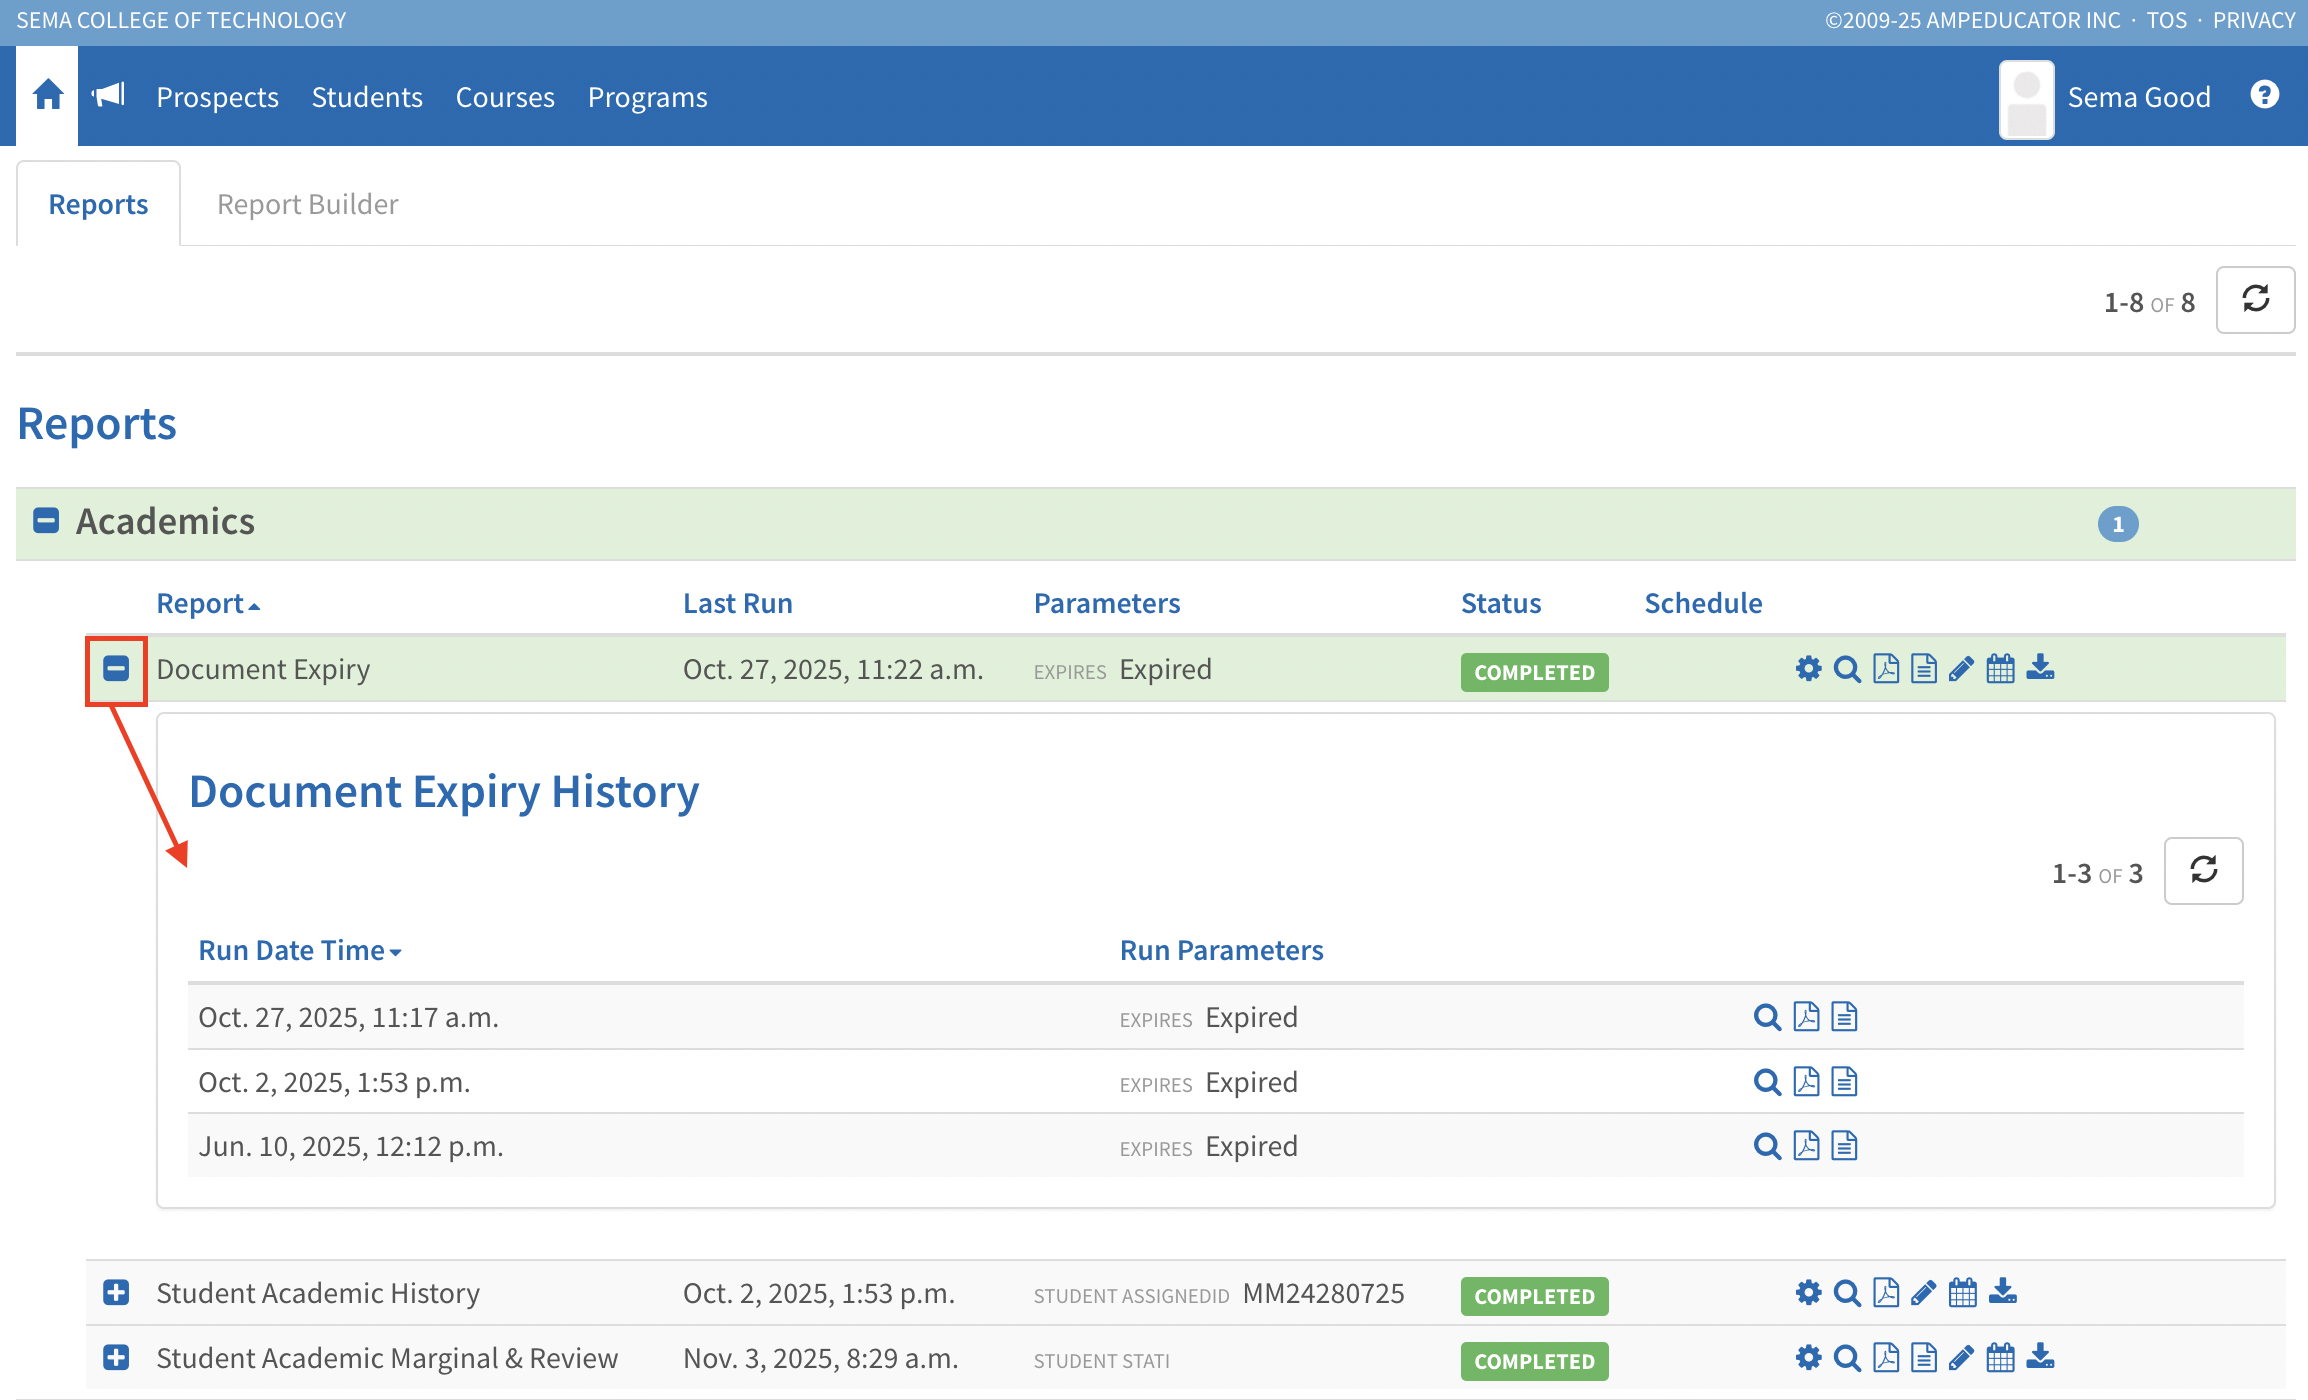The height and width of the screenshot is (1400, 2308).
Task: Collapse the Document Expiry history row
Action: 116,669
